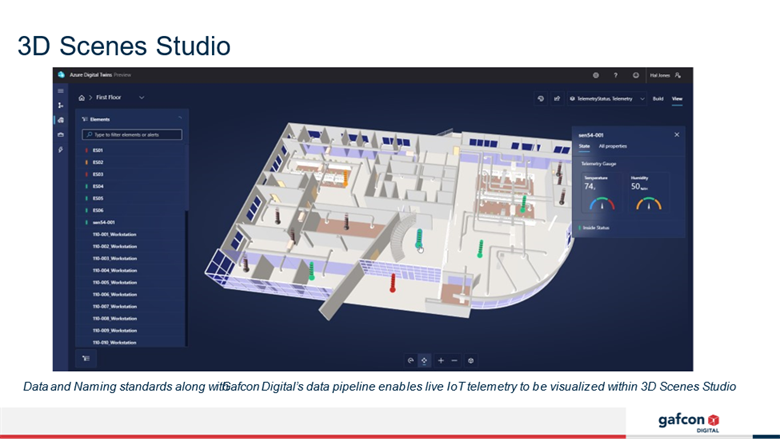Select element ES01
Image resolution: width=780 pixels, height=439 pixels.
pos(132,150)
